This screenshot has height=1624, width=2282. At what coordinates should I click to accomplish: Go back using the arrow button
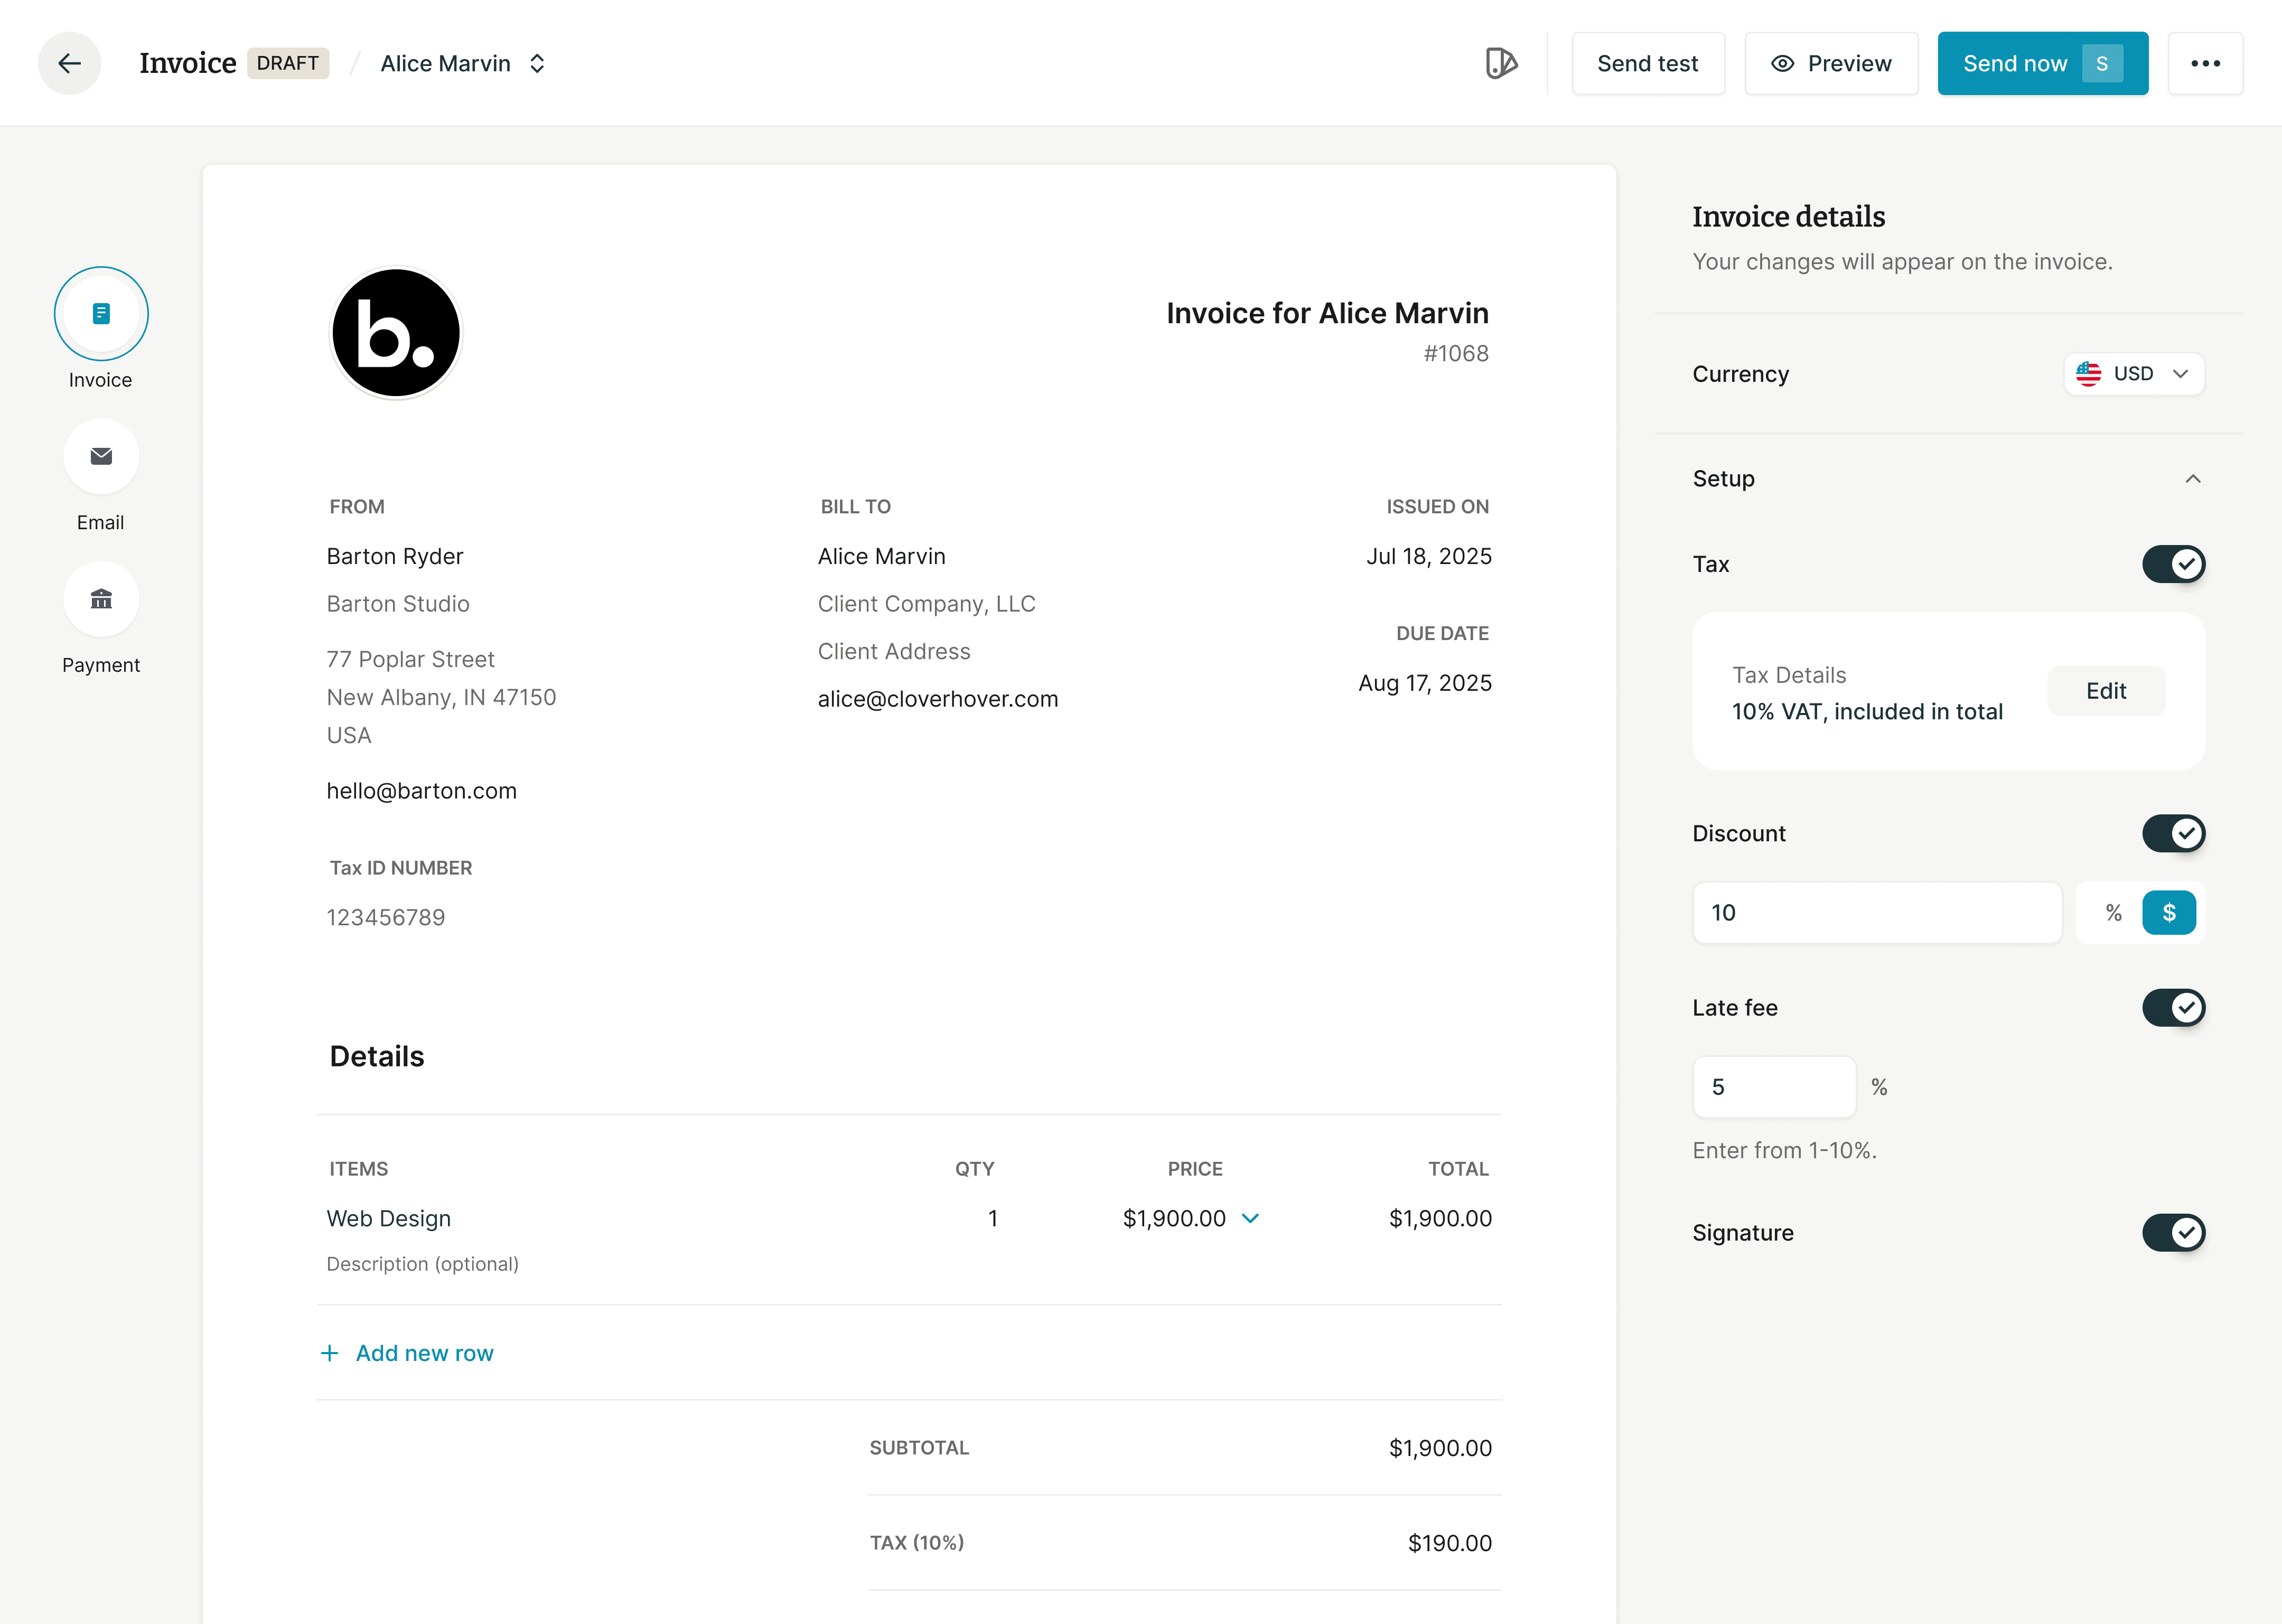(x=69, y=63)
